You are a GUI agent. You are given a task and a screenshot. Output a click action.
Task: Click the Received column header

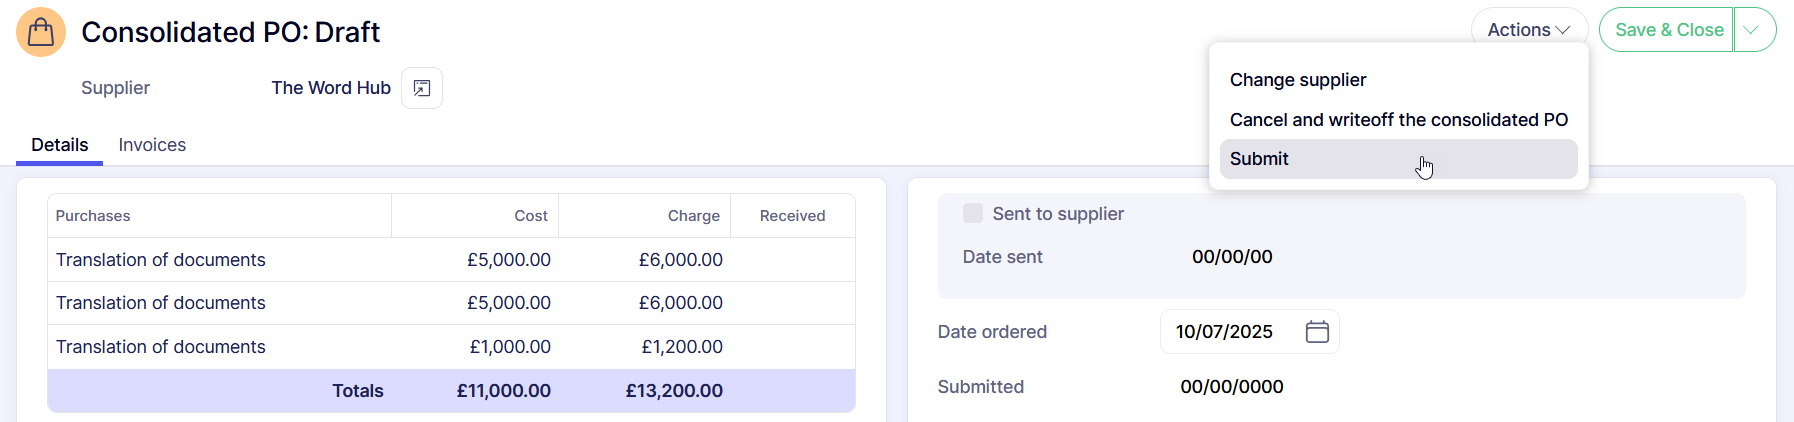[x=792, y=216]
